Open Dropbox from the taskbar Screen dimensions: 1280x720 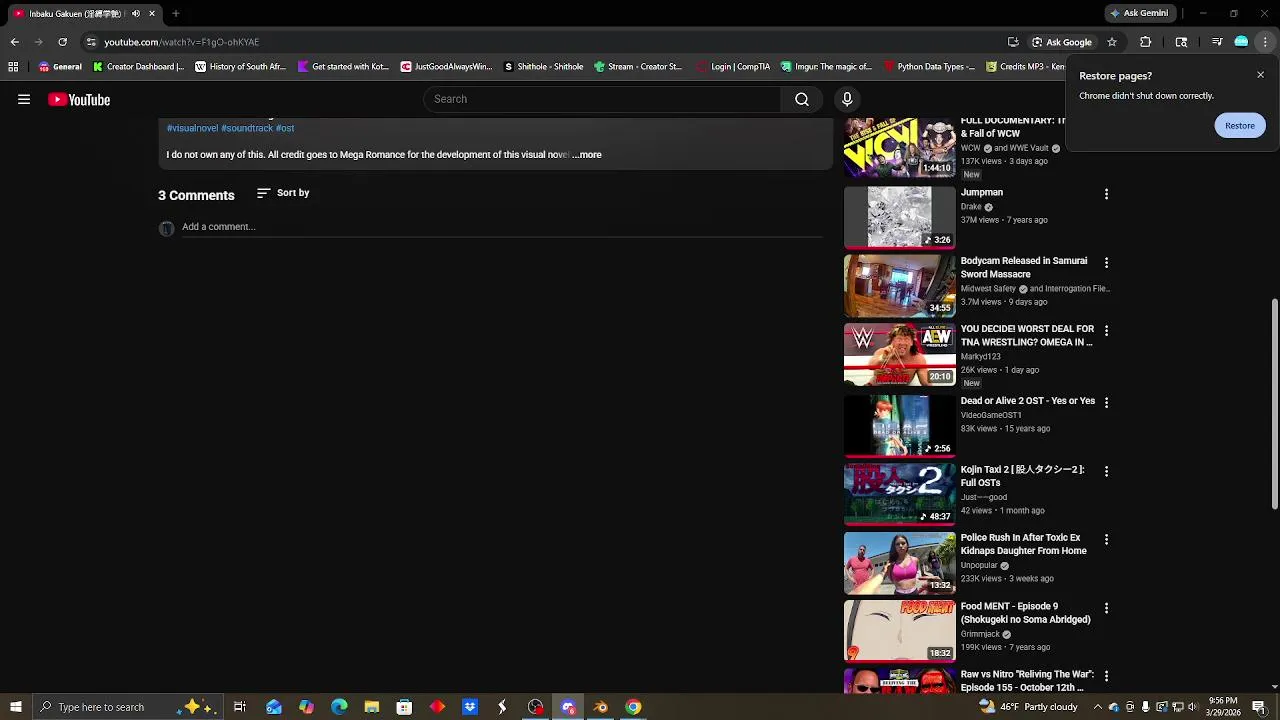tap(470, 707)
